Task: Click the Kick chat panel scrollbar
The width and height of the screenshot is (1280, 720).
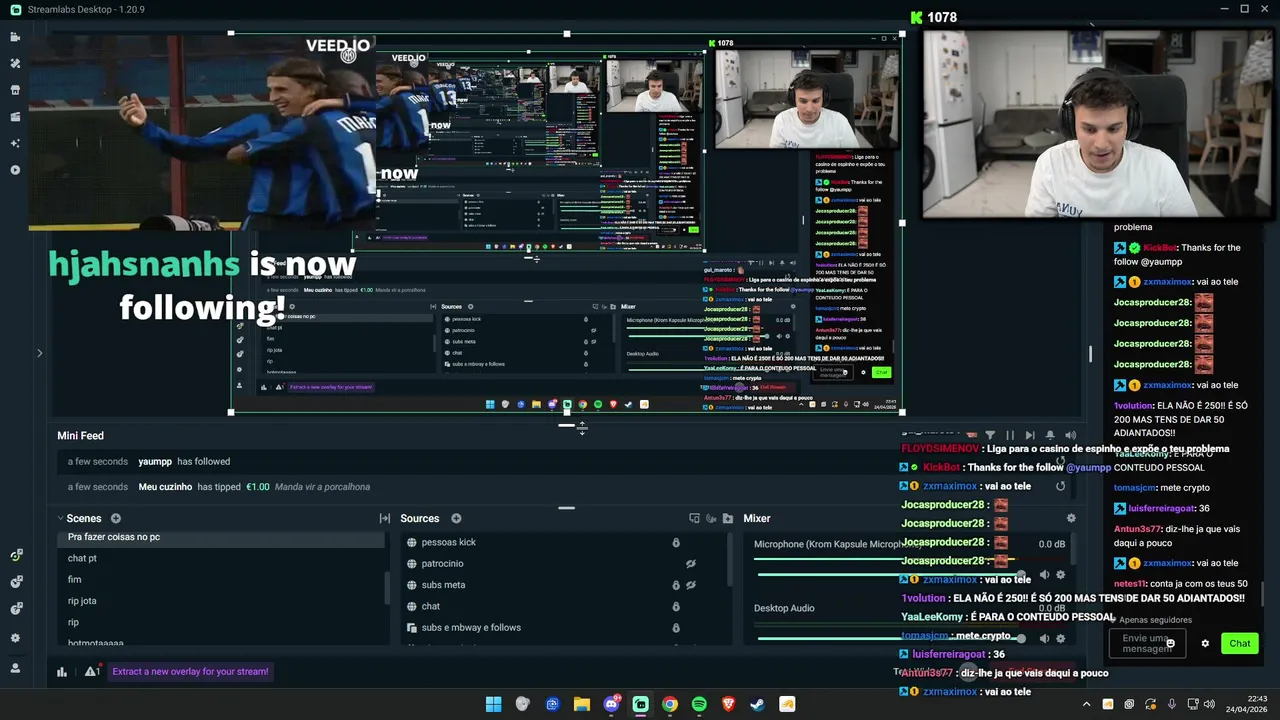Action: [x=1261, y=594]
